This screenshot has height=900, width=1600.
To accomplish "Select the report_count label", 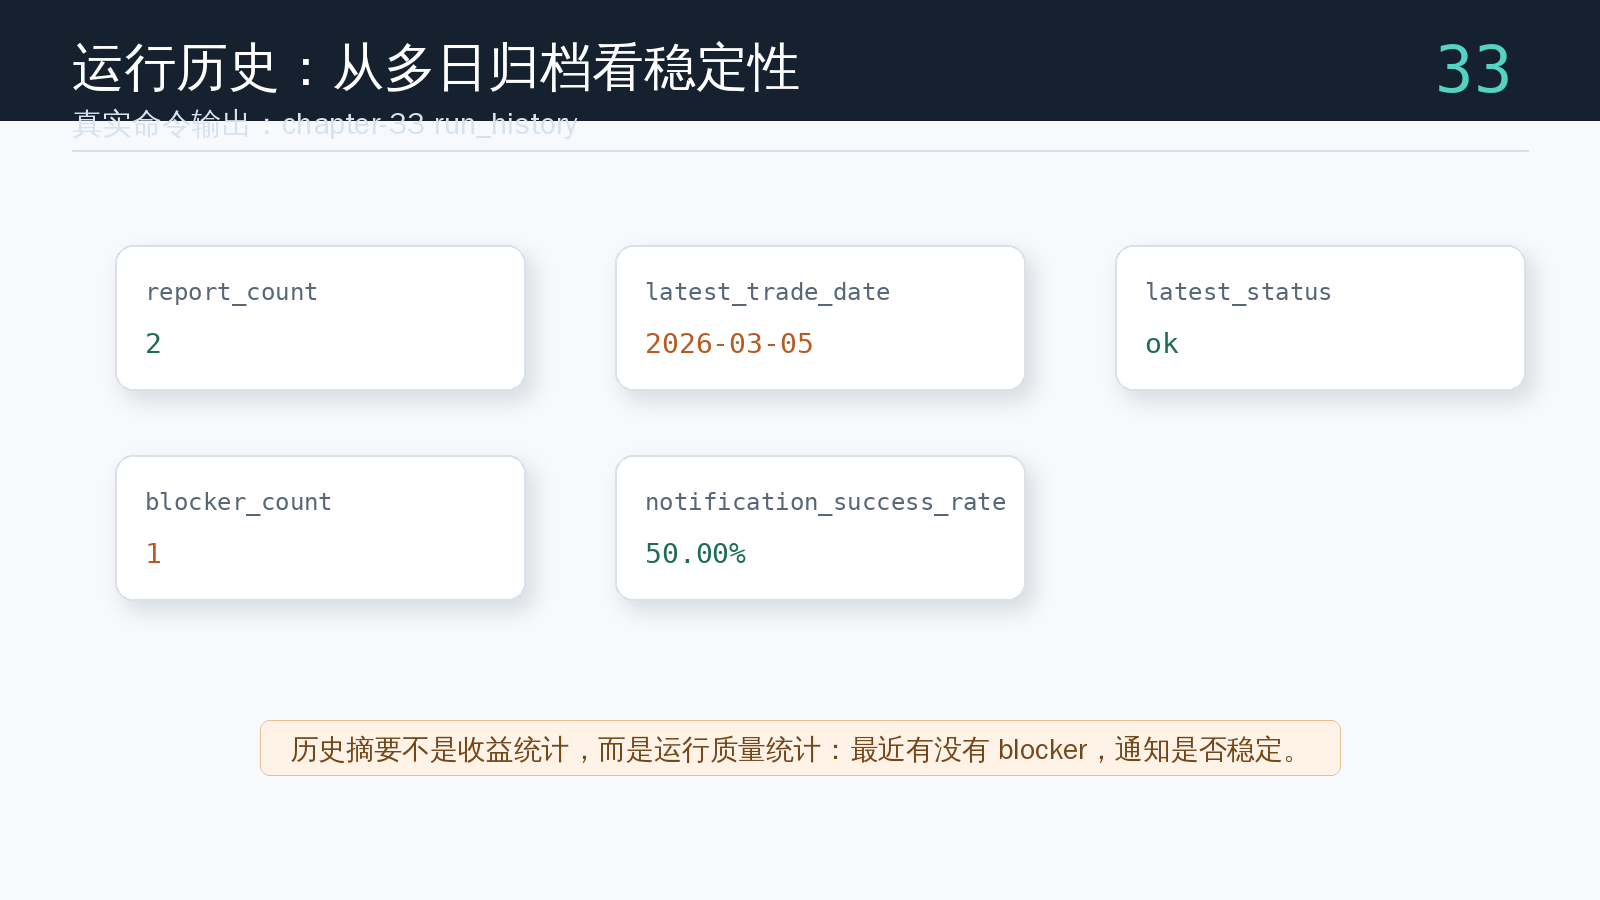I will pyautogui.click(x=232, y=292).
